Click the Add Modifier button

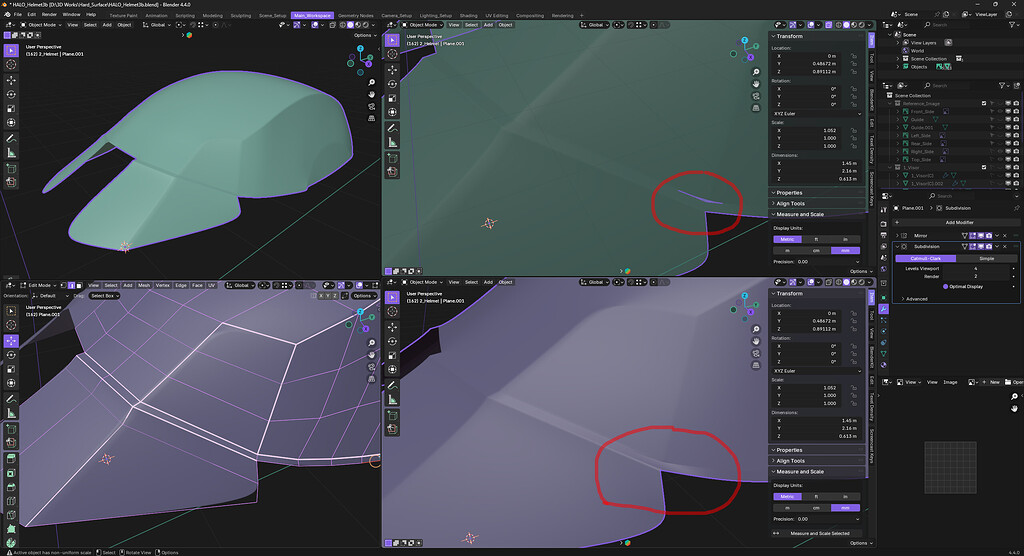(x=959, y=223)
